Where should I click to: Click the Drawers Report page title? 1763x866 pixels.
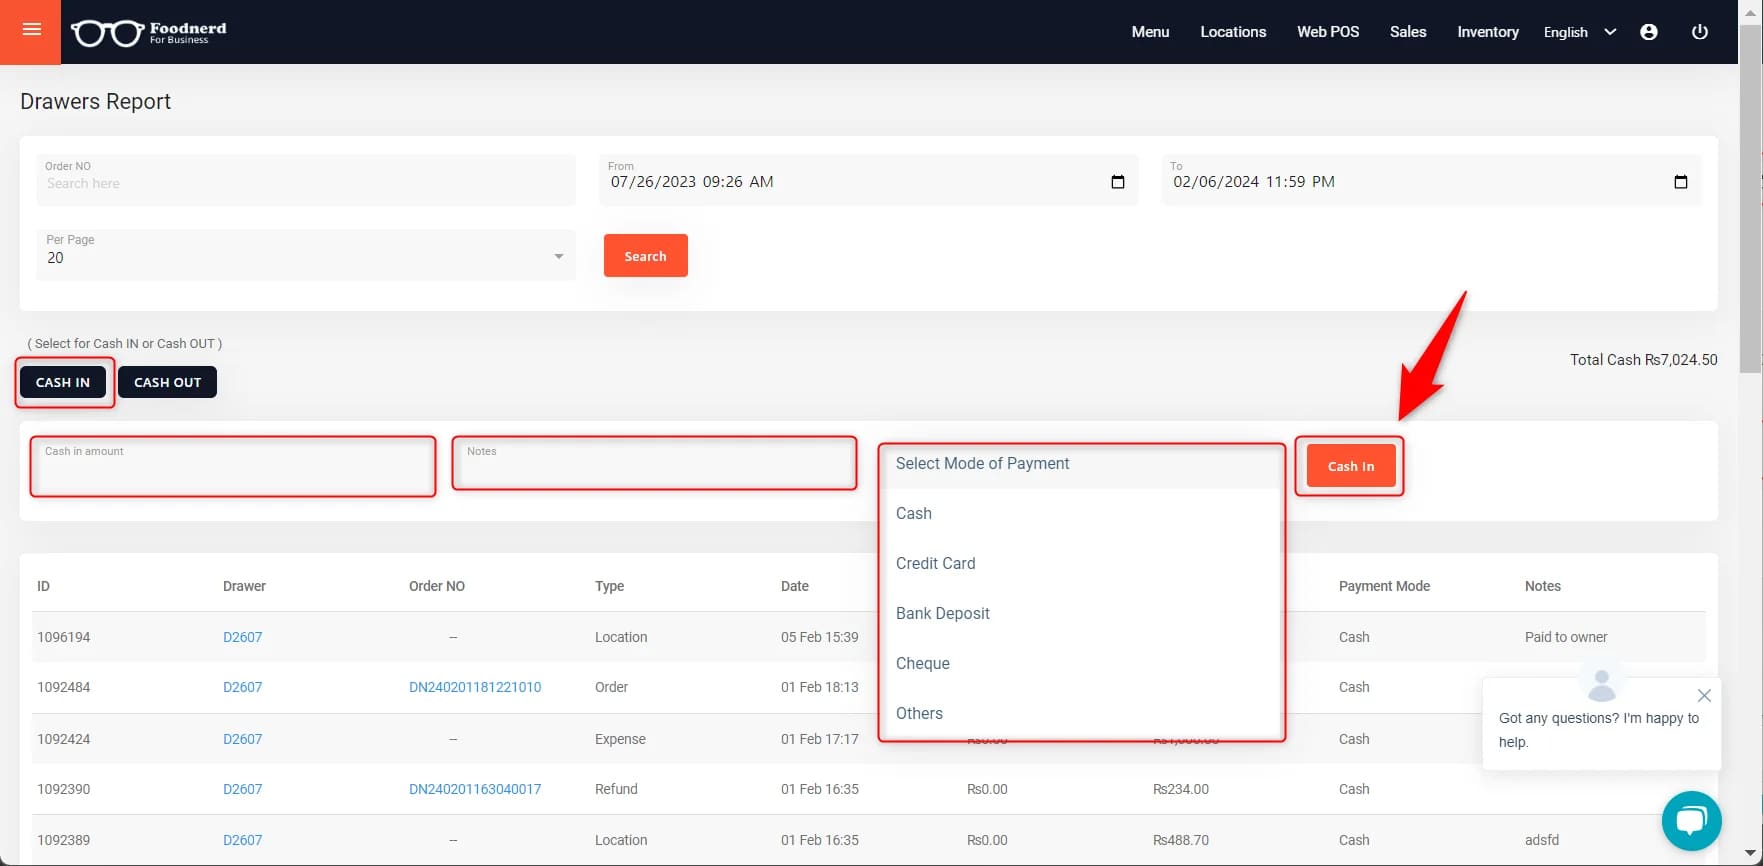95,101
